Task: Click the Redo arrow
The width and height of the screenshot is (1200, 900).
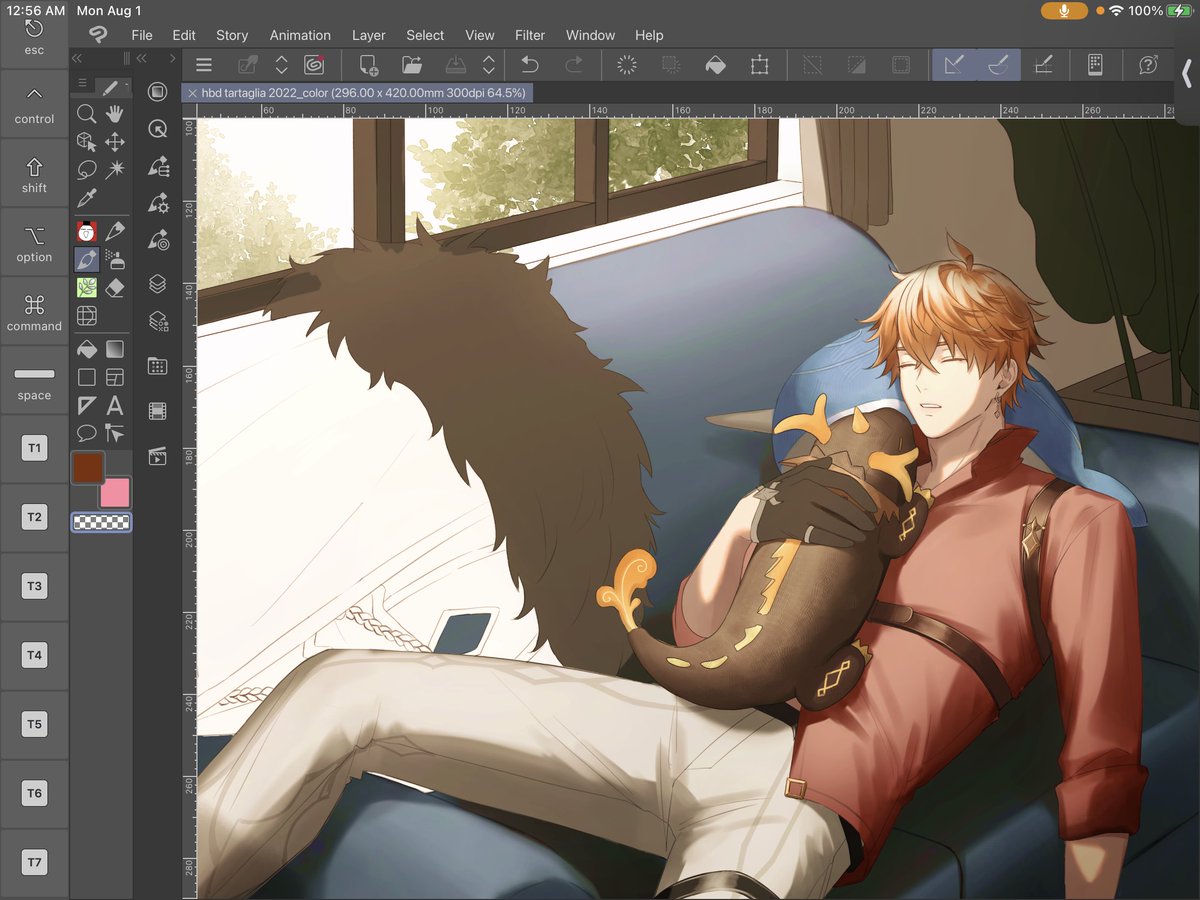Action: pyautogui.click(x=574, y=65)
